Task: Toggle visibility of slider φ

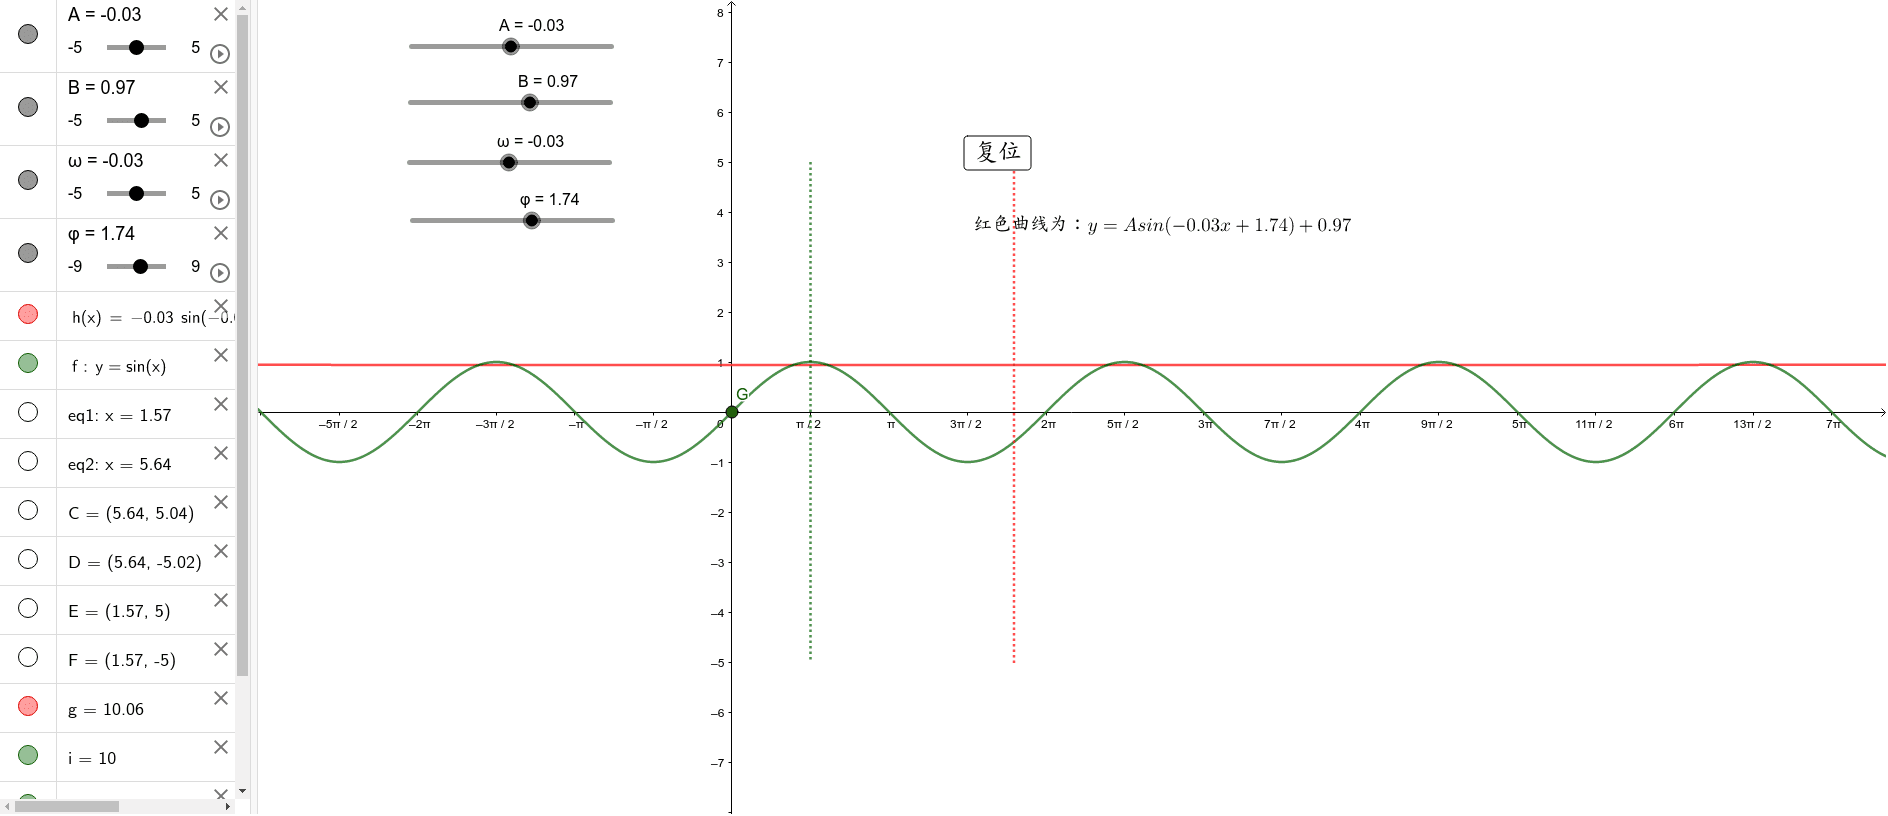Action: [x=28, y=253]
